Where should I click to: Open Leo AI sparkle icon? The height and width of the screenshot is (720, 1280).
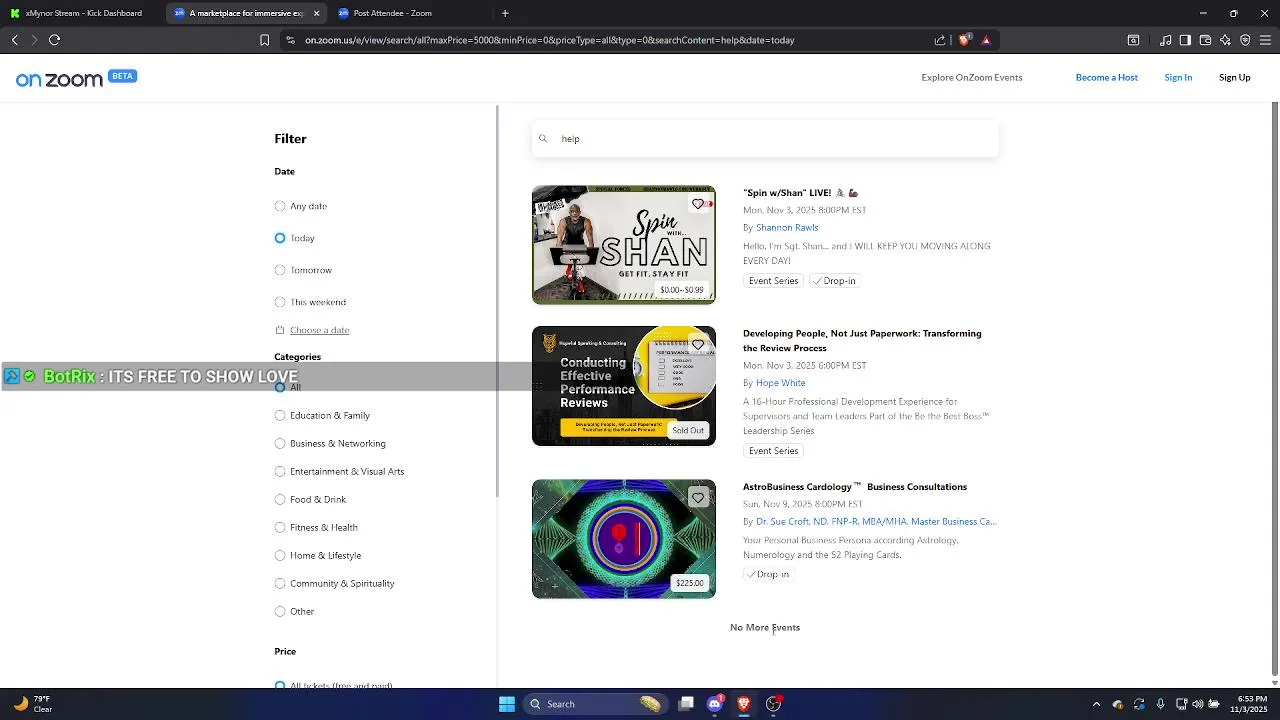pyautogui.click(x=1225, y=40)
